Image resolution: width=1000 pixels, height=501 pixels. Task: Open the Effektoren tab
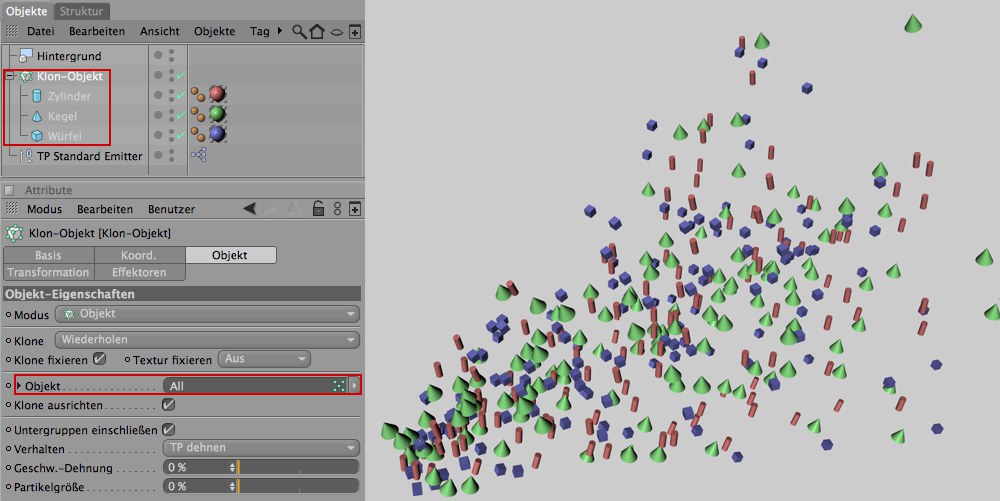tap(139, 272)
